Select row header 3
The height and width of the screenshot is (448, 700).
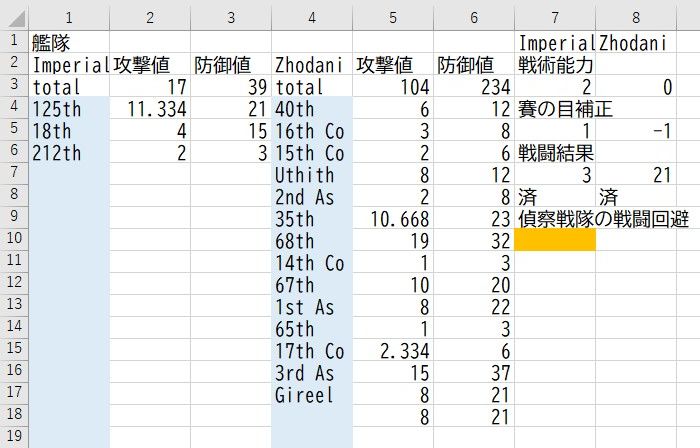click(x=14, y=86)
